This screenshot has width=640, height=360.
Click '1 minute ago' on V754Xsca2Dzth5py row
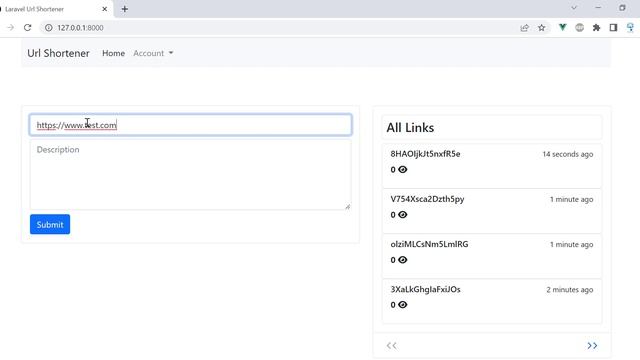click(x=571, y=200)
